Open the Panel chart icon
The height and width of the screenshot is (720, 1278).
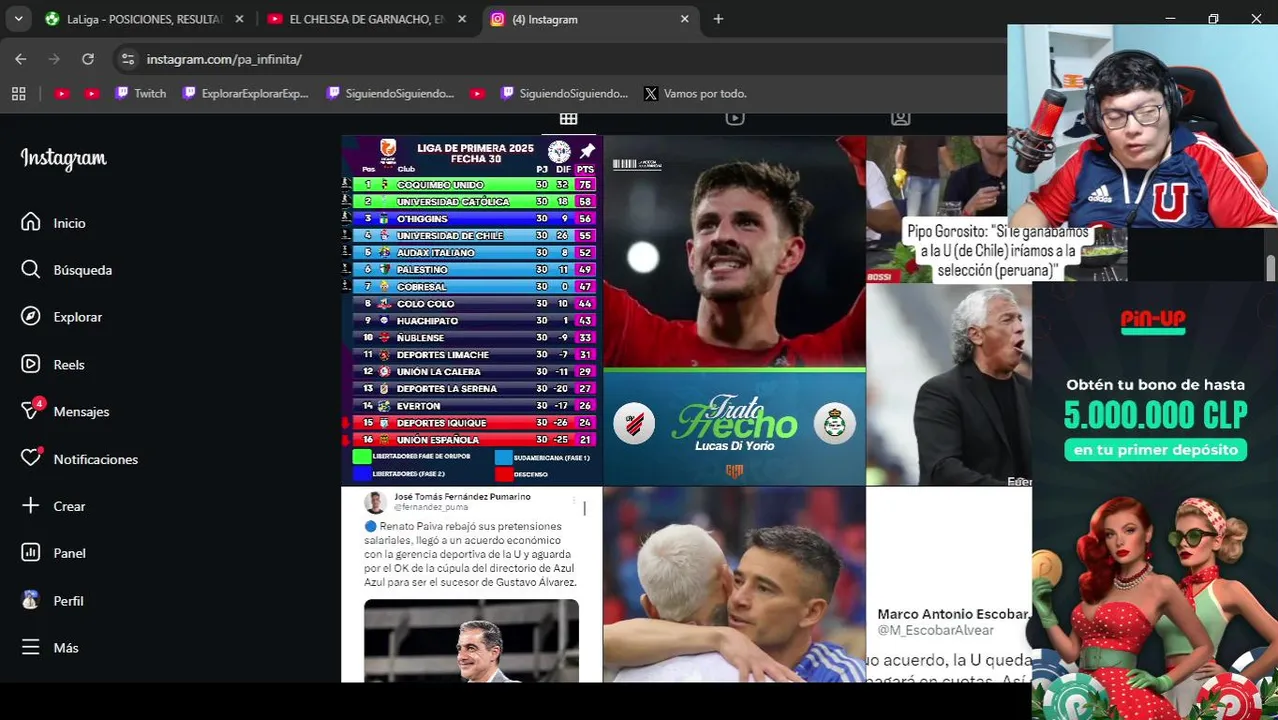[31, 553]
